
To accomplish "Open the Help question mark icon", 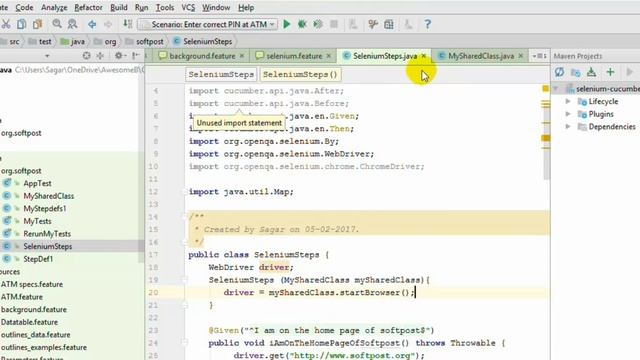I will pos(427,24).
